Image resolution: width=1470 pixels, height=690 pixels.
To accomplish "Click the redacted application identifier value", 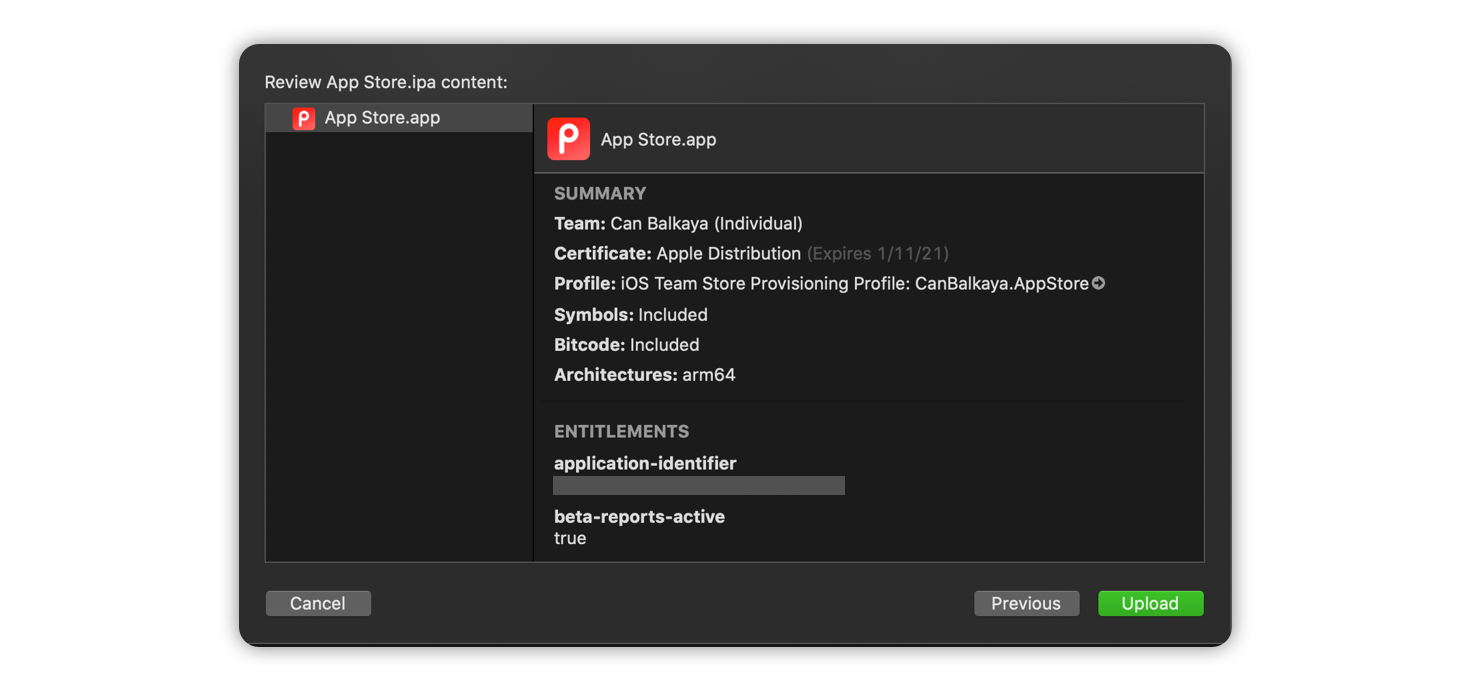I will [699, 485].
